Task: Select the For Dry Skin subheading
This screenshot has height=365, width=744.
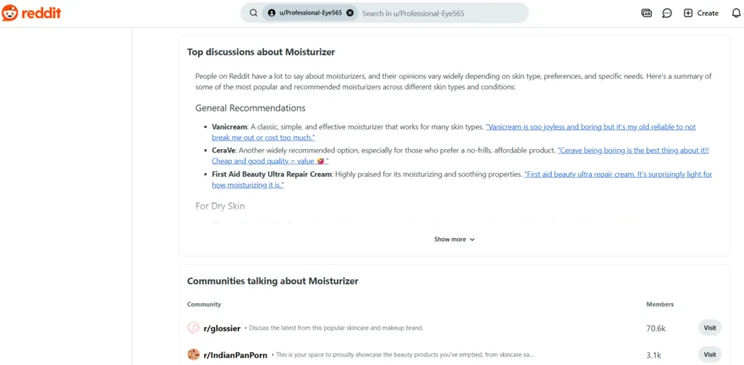Action: tap(220, 206)
